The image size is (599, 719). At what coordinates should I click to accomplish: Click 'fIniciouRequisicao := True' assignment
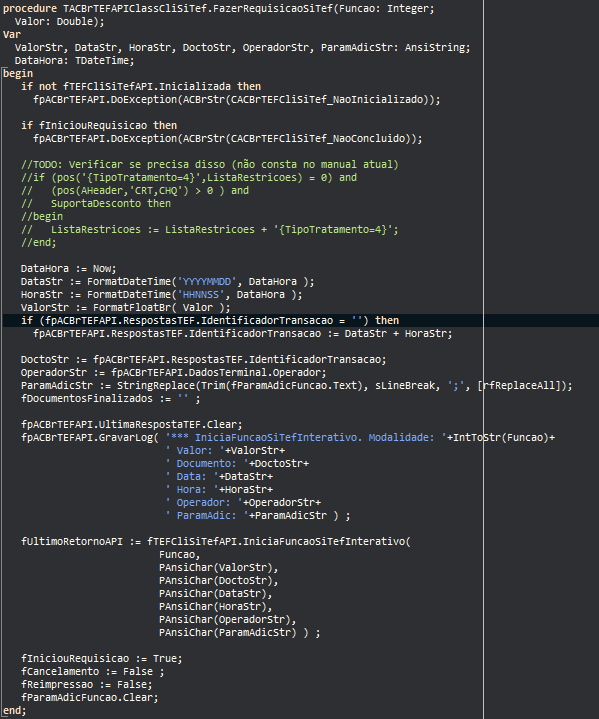coord(101,658)
